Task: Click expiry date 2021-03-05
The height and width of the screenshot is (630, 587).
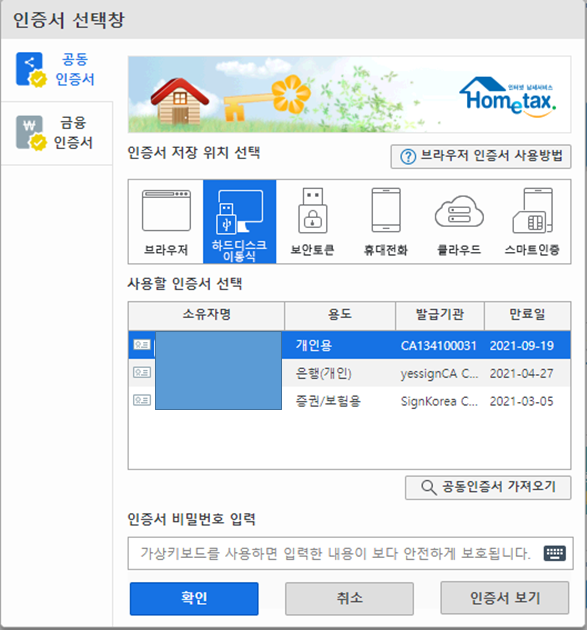Action: [x=522, y=401]
